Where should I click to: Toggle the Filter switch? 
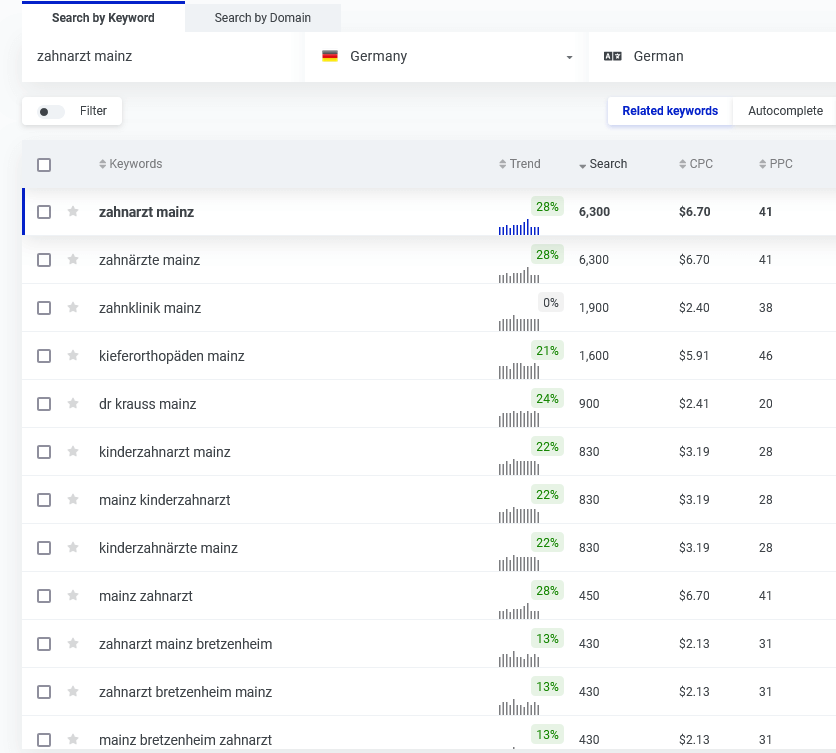[51, 111]
